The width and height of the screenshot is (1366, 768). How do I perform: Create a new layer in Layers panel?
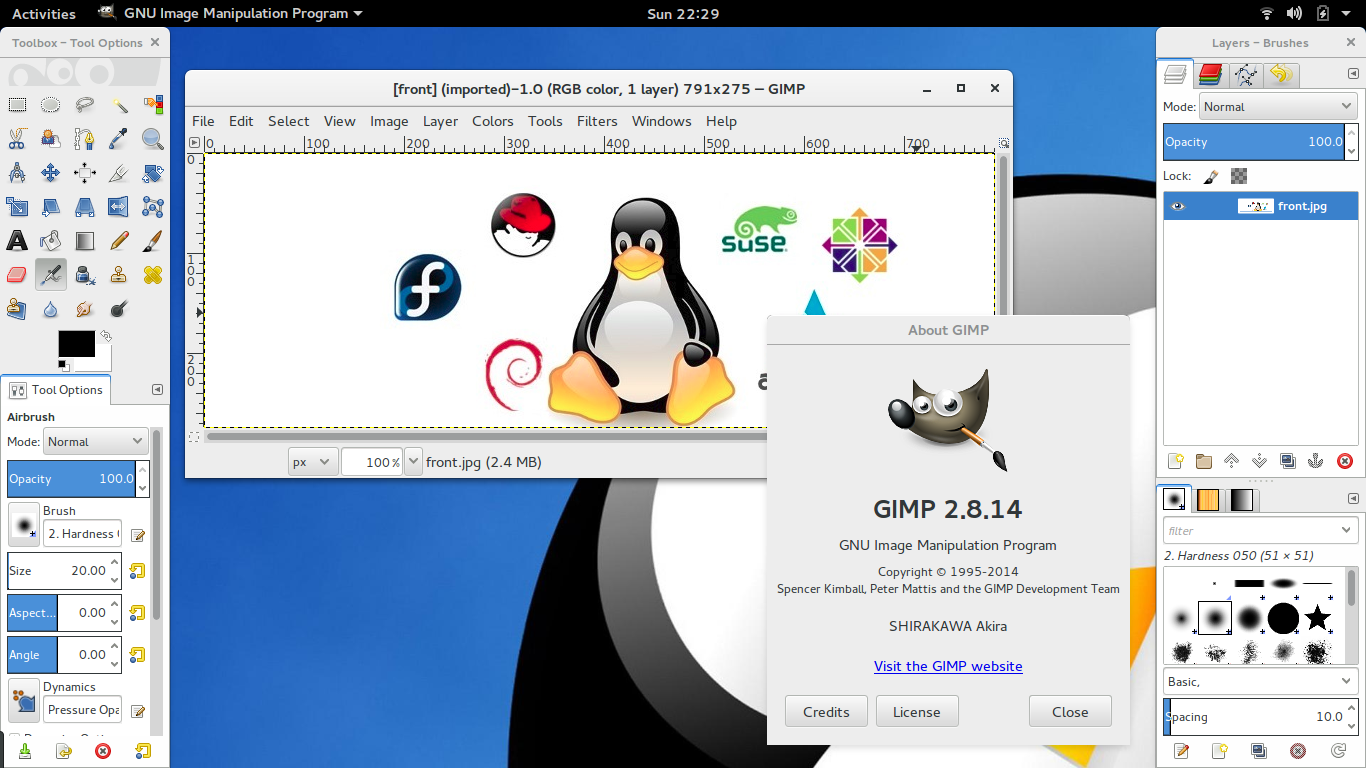click(1176, 461)
